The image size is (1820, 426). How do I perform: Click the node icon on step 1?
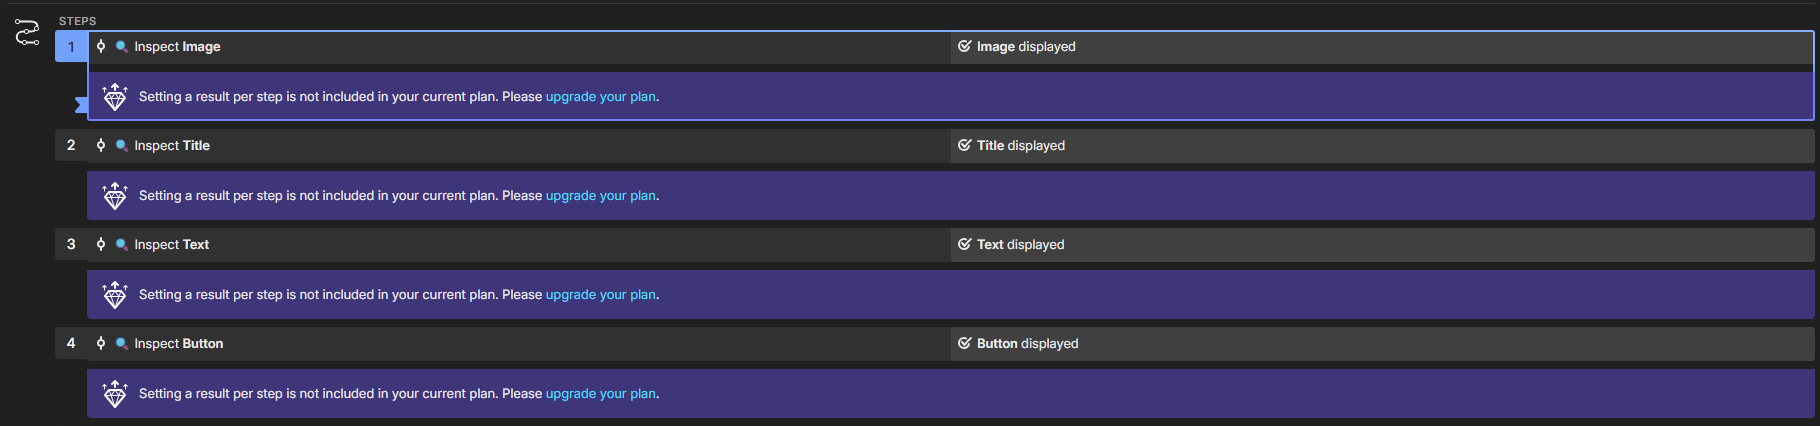(x=101, y=46)
